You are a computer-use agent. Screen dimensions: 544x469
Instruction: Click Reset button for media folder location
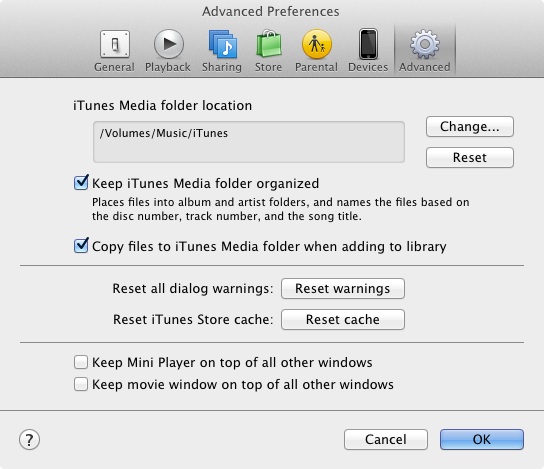pos(470,157)
